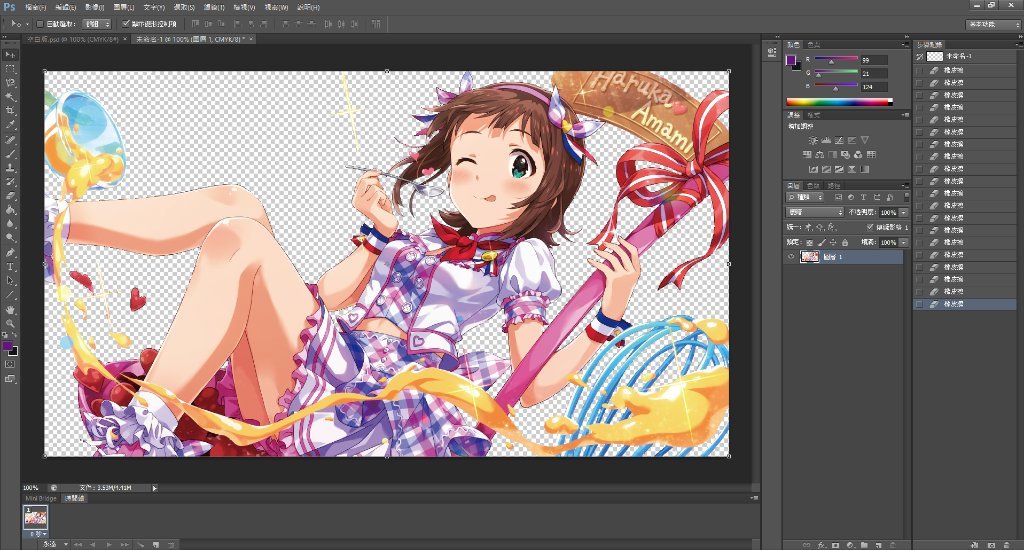
Task: Open the layer opacity slider arrow
Action: tap(904, 212)
